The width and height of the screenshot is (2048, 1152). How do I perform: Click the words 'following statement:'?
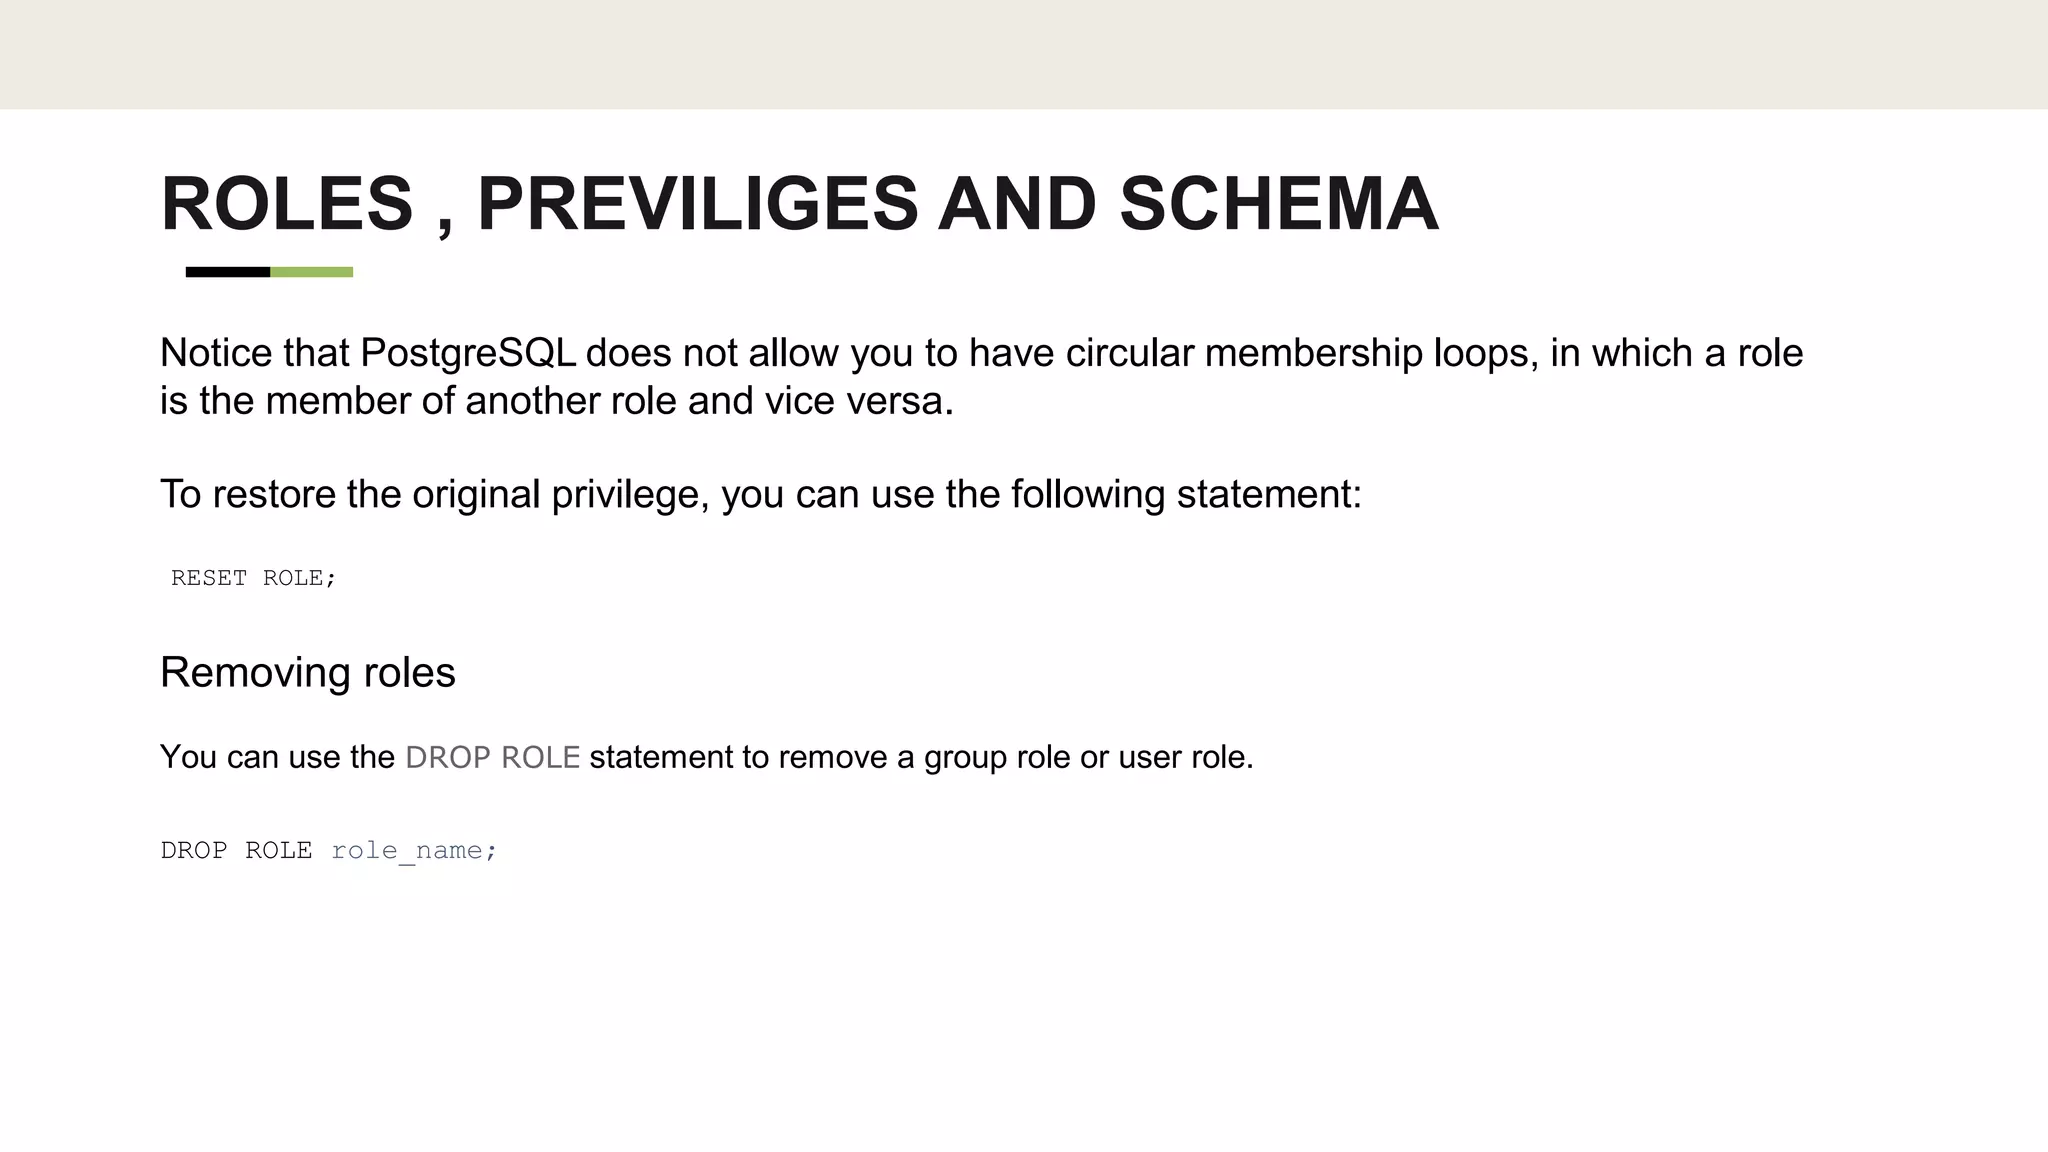[1186, 494]
